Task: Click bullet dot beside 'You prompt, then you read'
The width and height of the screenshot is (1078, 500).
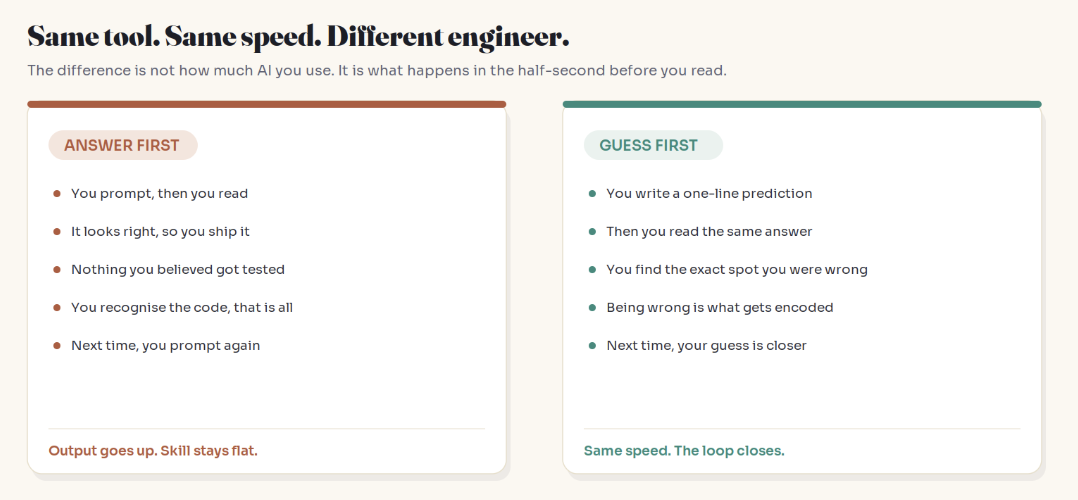Action: pos(57,194)
